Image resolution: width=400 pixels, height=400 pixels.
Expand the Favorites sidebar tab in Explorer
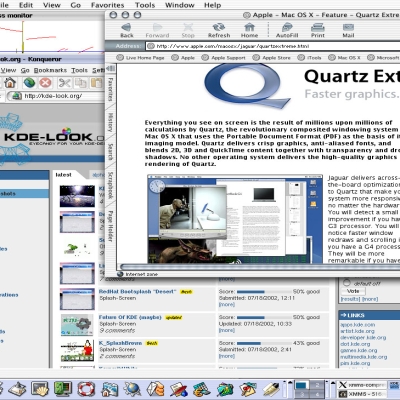point(110,89)
